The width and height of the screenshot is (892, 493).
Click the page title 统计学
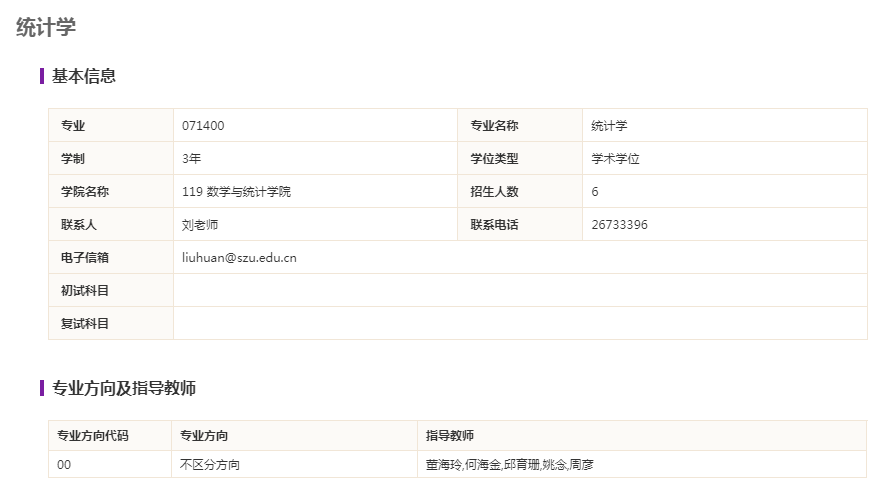[46, 27]
